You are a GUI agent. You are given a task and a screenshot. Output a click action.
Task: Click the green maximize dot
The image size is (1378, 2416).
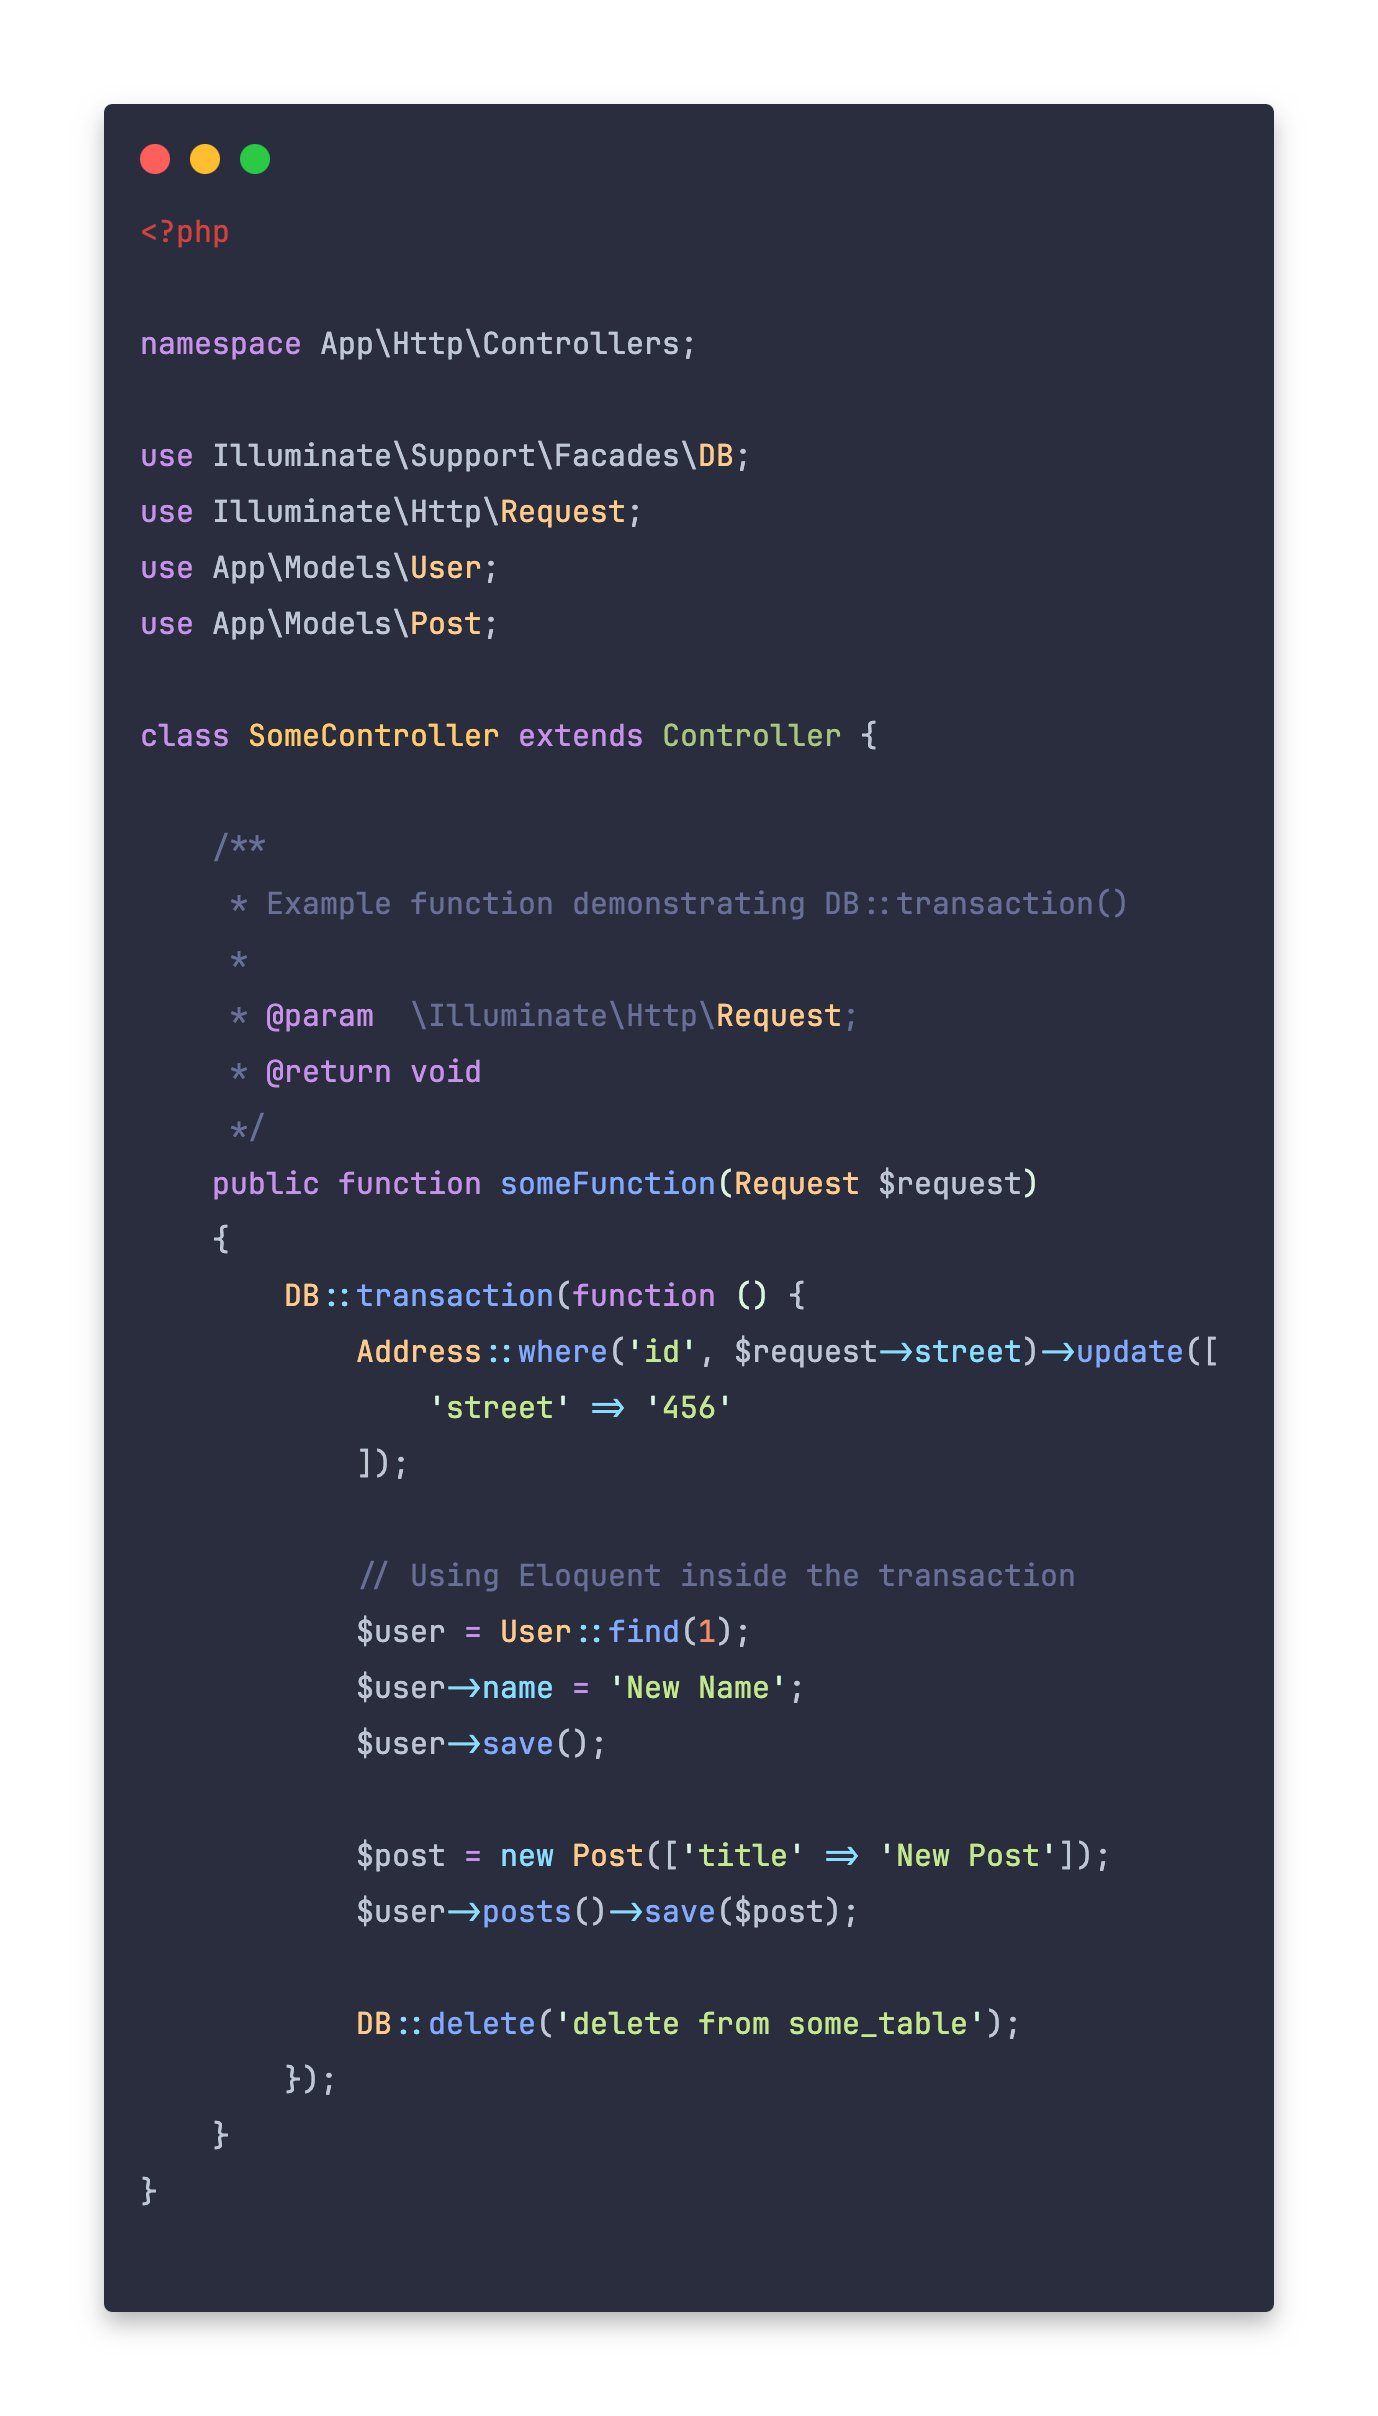[x=255, y=159]
